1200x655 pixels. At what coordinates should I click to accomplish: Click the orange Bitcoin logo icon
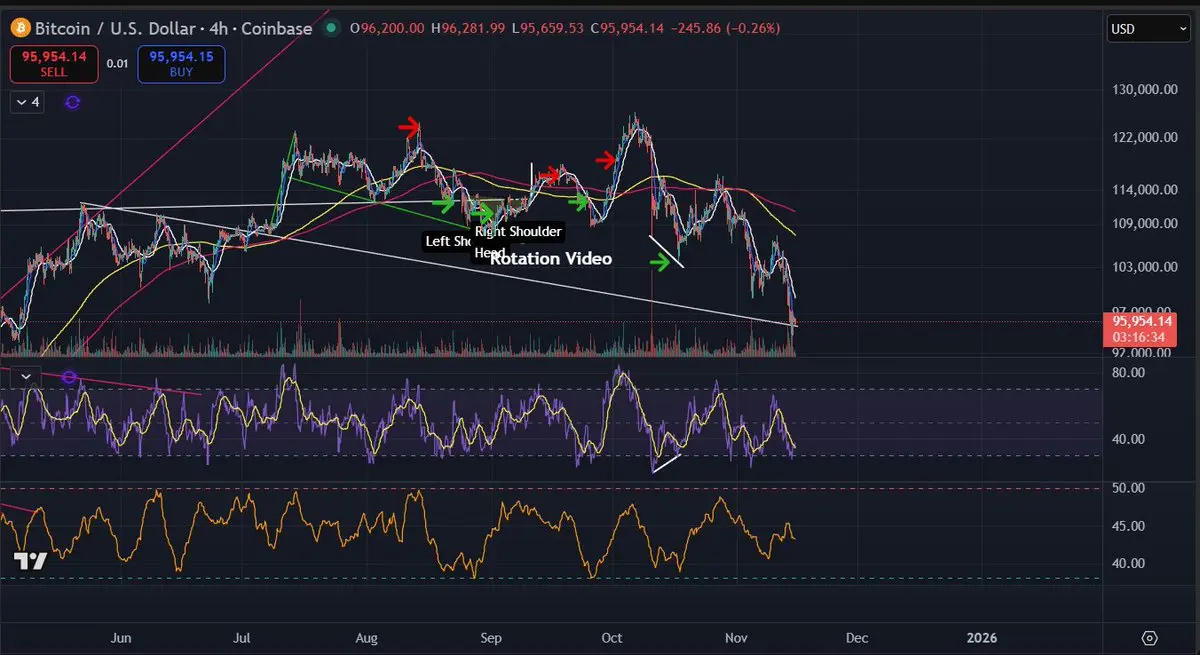point(19,28)
